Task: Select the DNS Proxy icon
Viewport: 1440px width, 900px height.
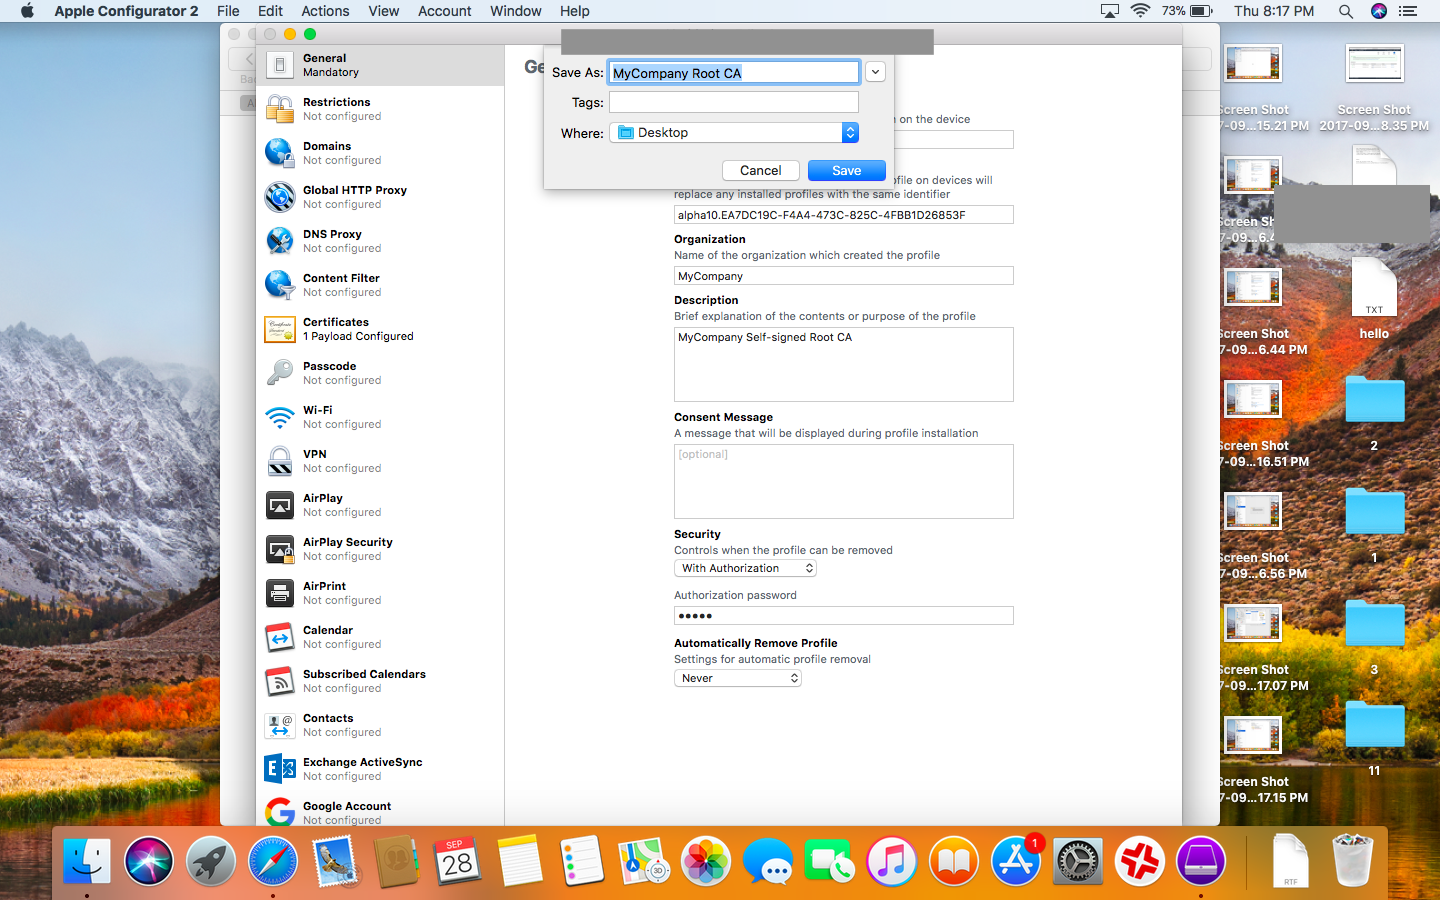Action: (280, 241)
